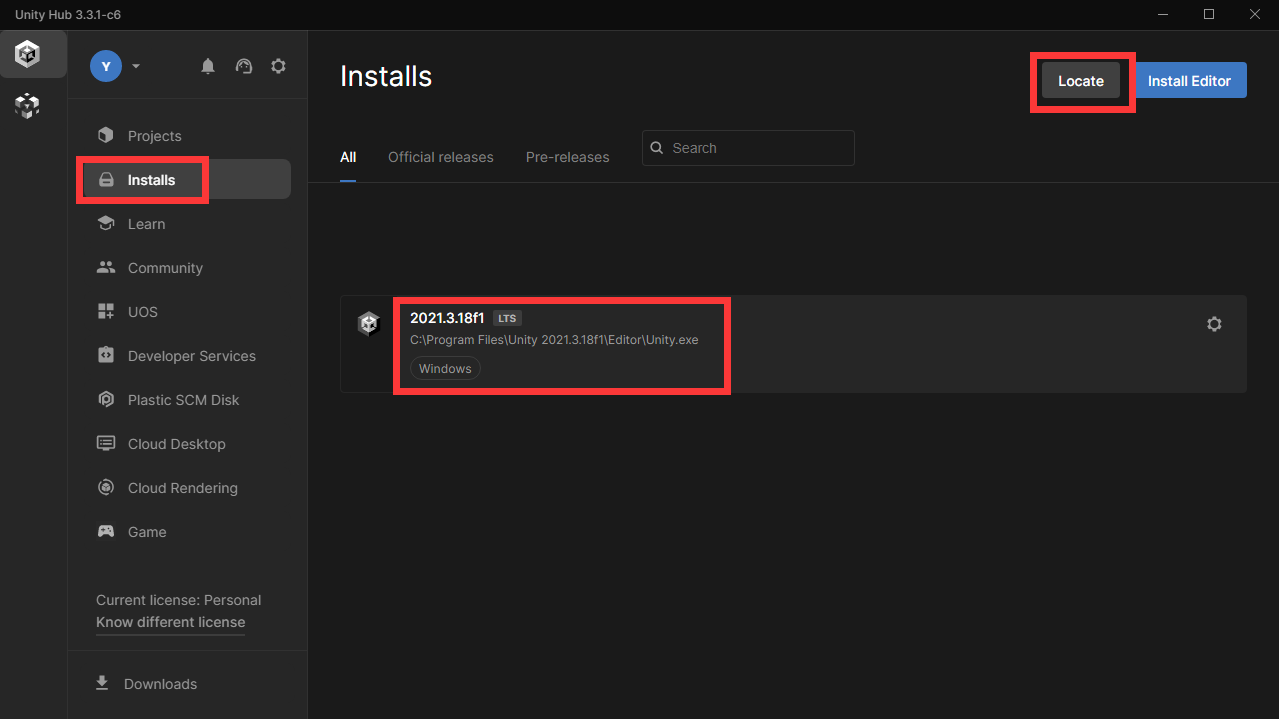
Task: Switch to Official releases tab
Action: [x=441, y=157]
